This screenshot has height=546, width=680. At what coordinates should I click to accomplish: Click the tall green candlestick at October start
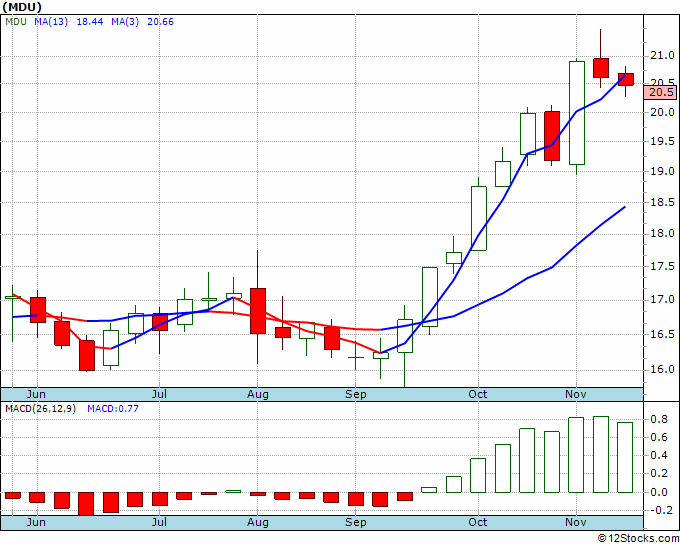pyautogui.click(x=479, y=218)
